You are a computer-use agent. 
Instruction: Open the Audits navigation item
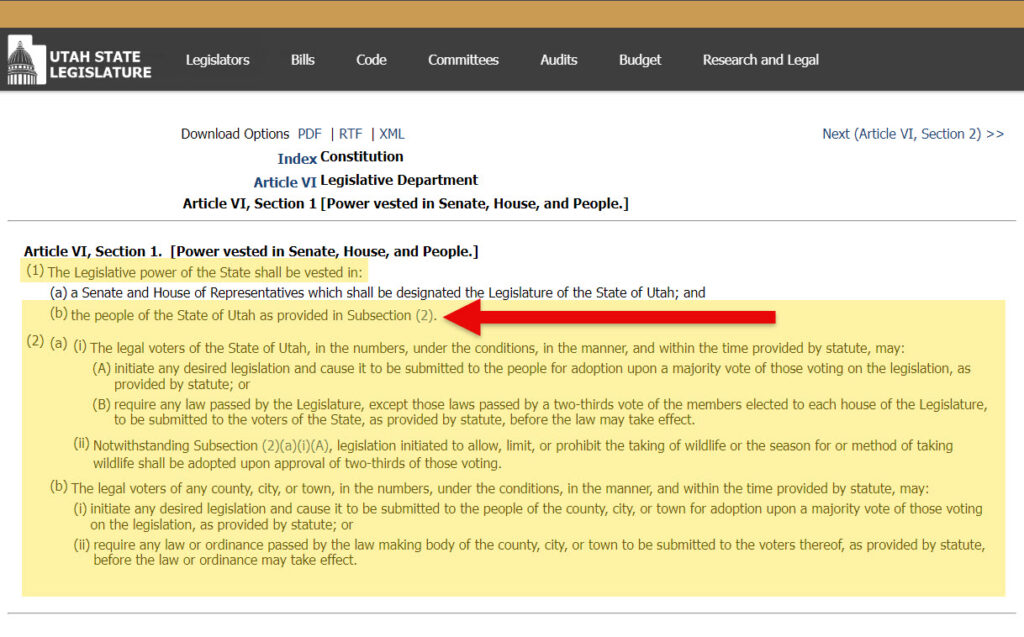point(558,60)
